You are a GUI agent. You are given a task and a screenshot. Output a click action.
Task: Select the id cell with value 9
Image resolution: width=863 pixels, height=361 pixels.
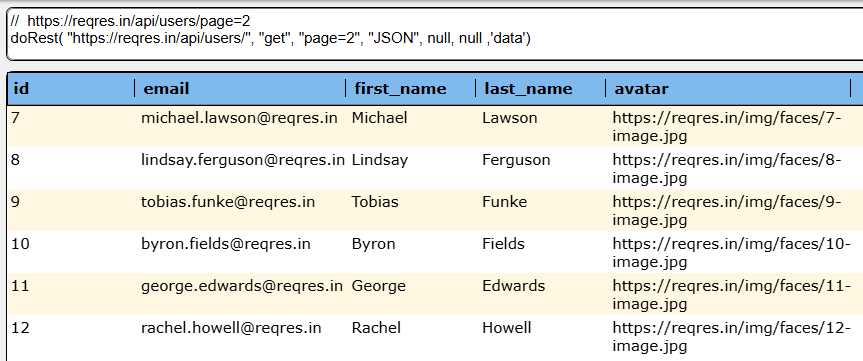click(15, 201)
